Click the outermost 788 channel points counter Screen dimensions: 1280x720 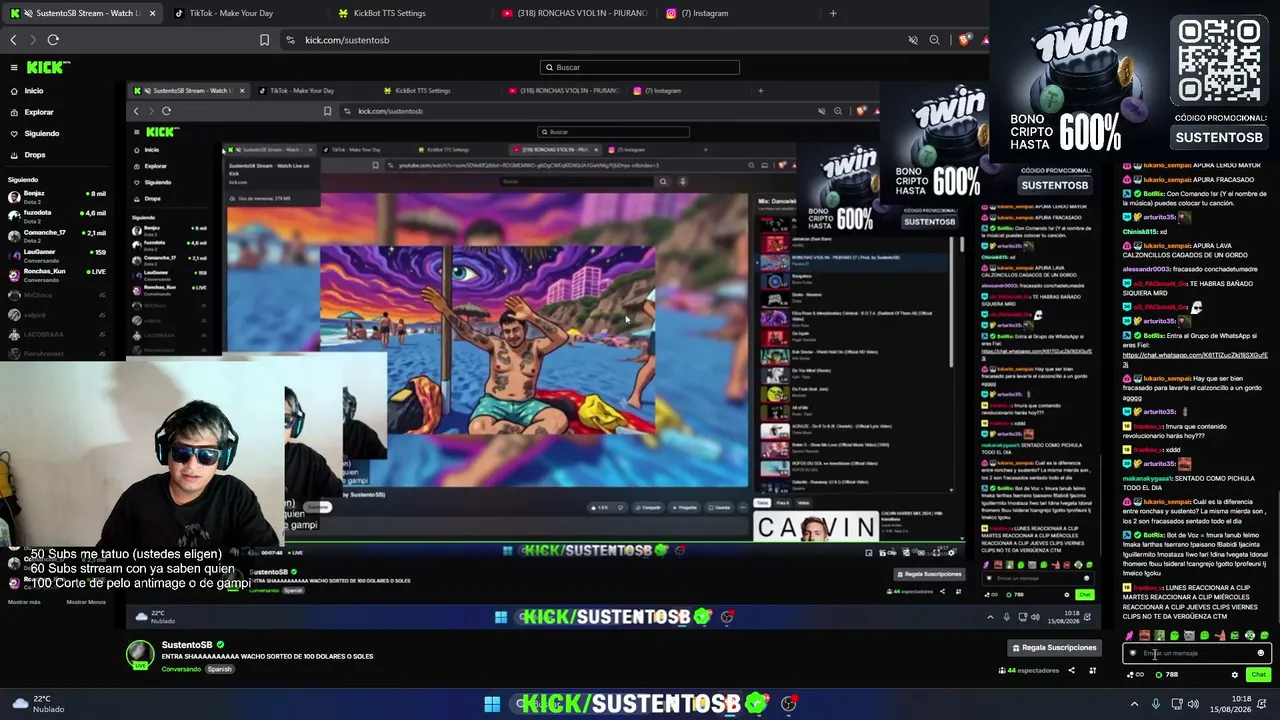[1166, 675]
